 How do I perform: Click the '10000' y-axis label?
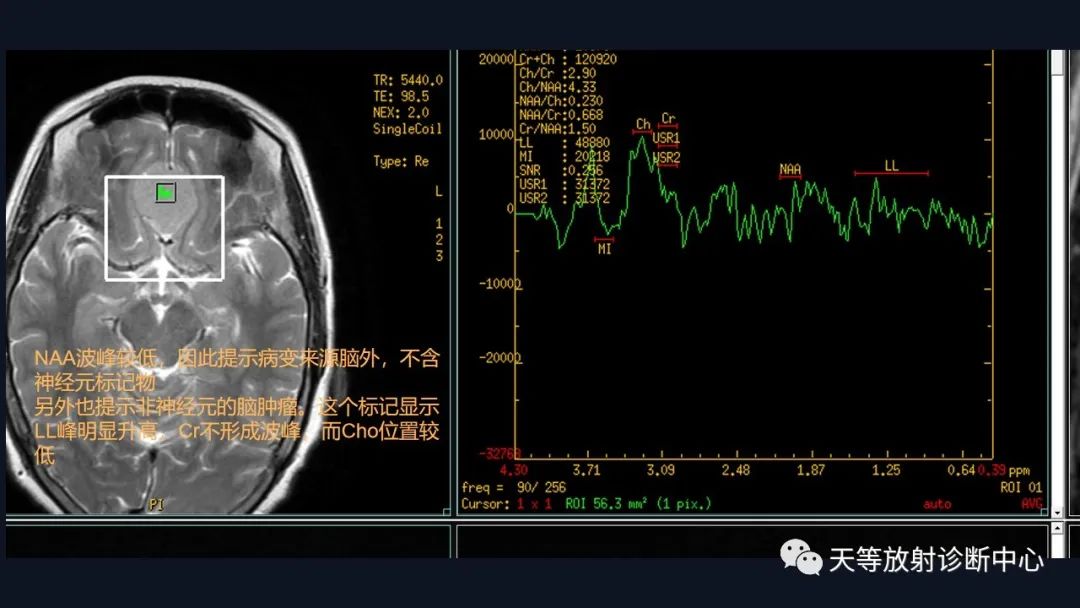point(497,134)
